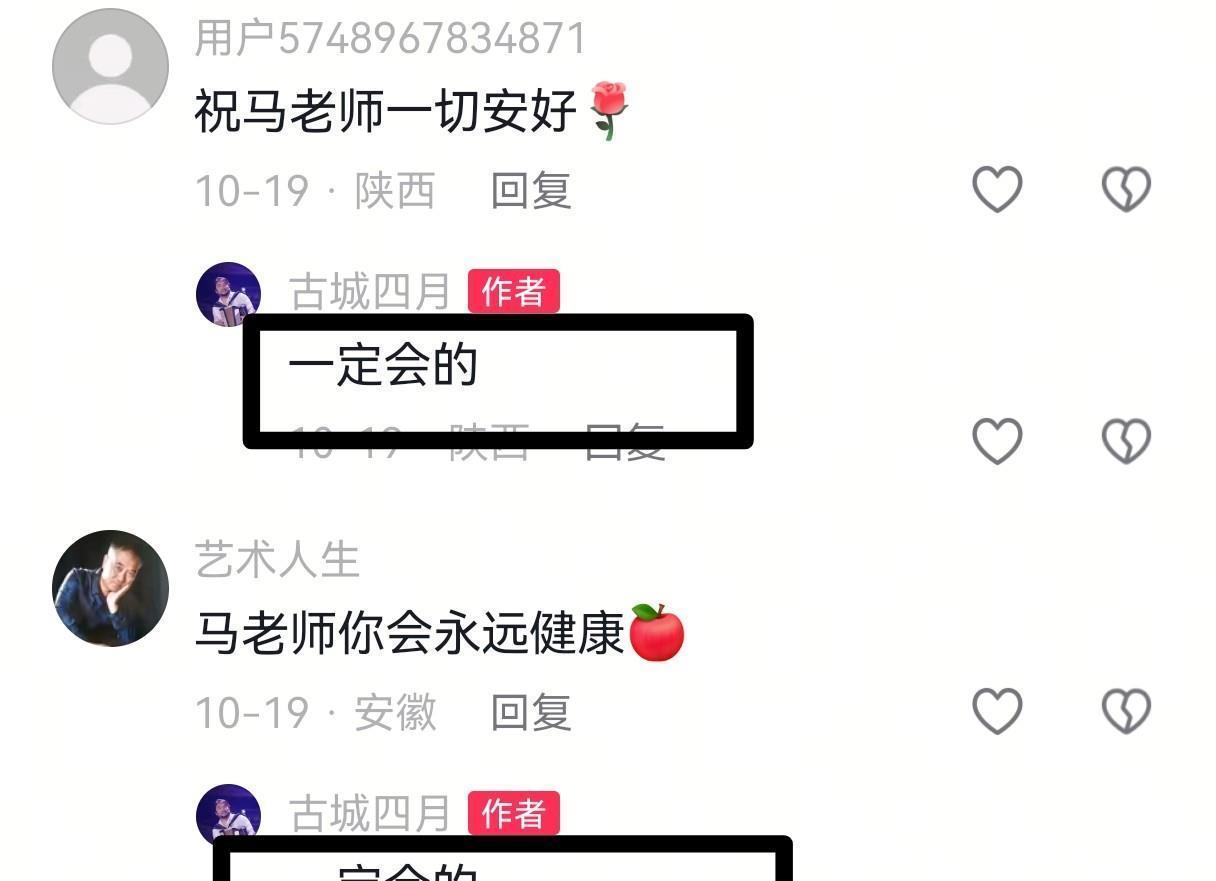Tap the first 作者 badge
This screenshot has width=1216, height=881.
(513, 292)
